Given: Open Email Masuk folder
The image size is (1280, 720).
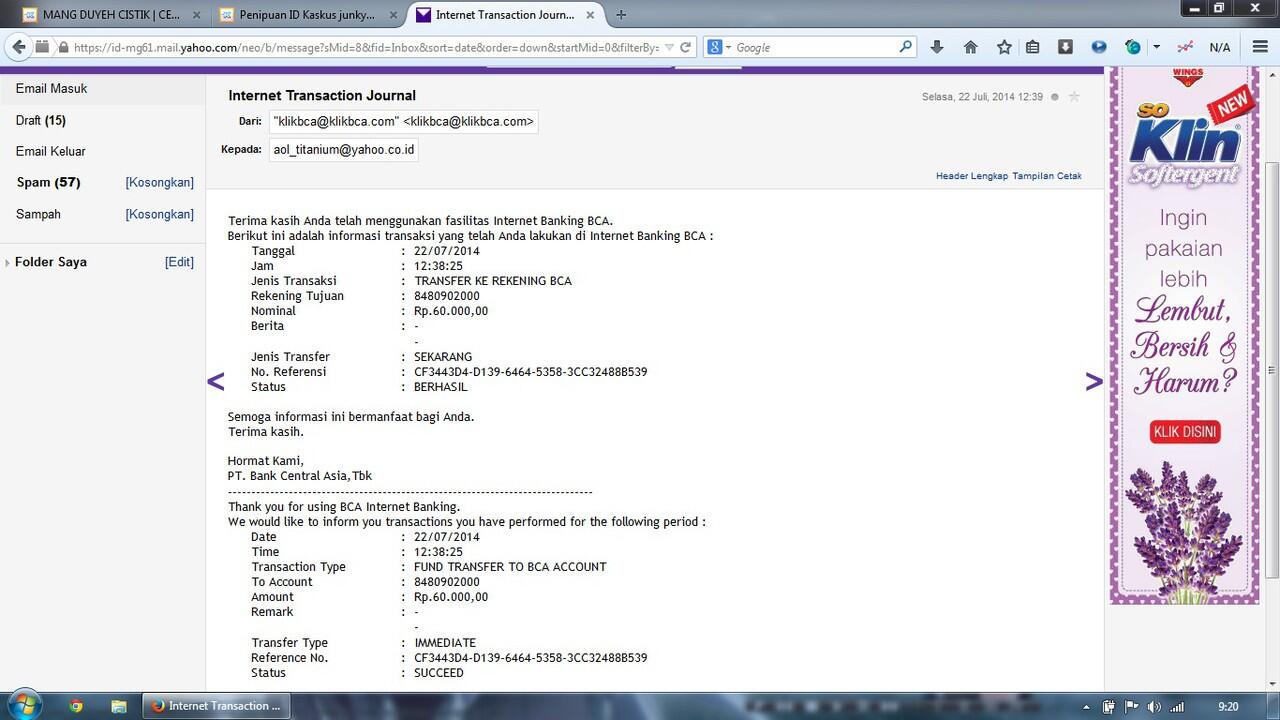Looking at the screenshot, I should pyautogui.click(x=51, y=88).
